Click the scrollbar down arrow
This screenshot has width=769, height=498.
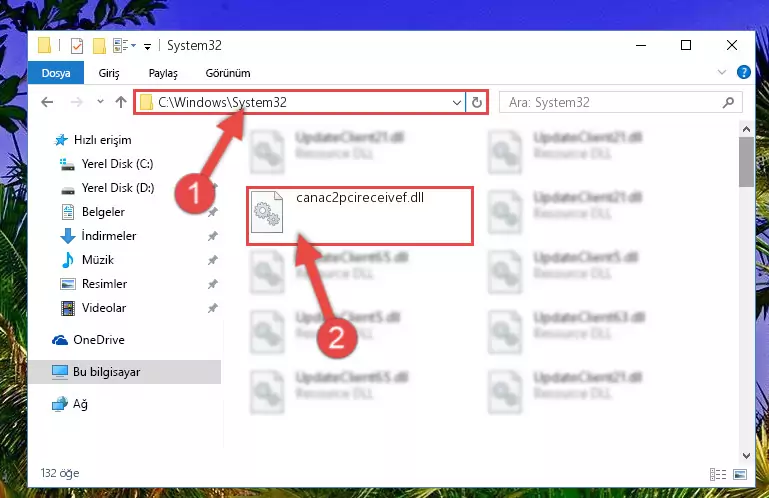746,455
